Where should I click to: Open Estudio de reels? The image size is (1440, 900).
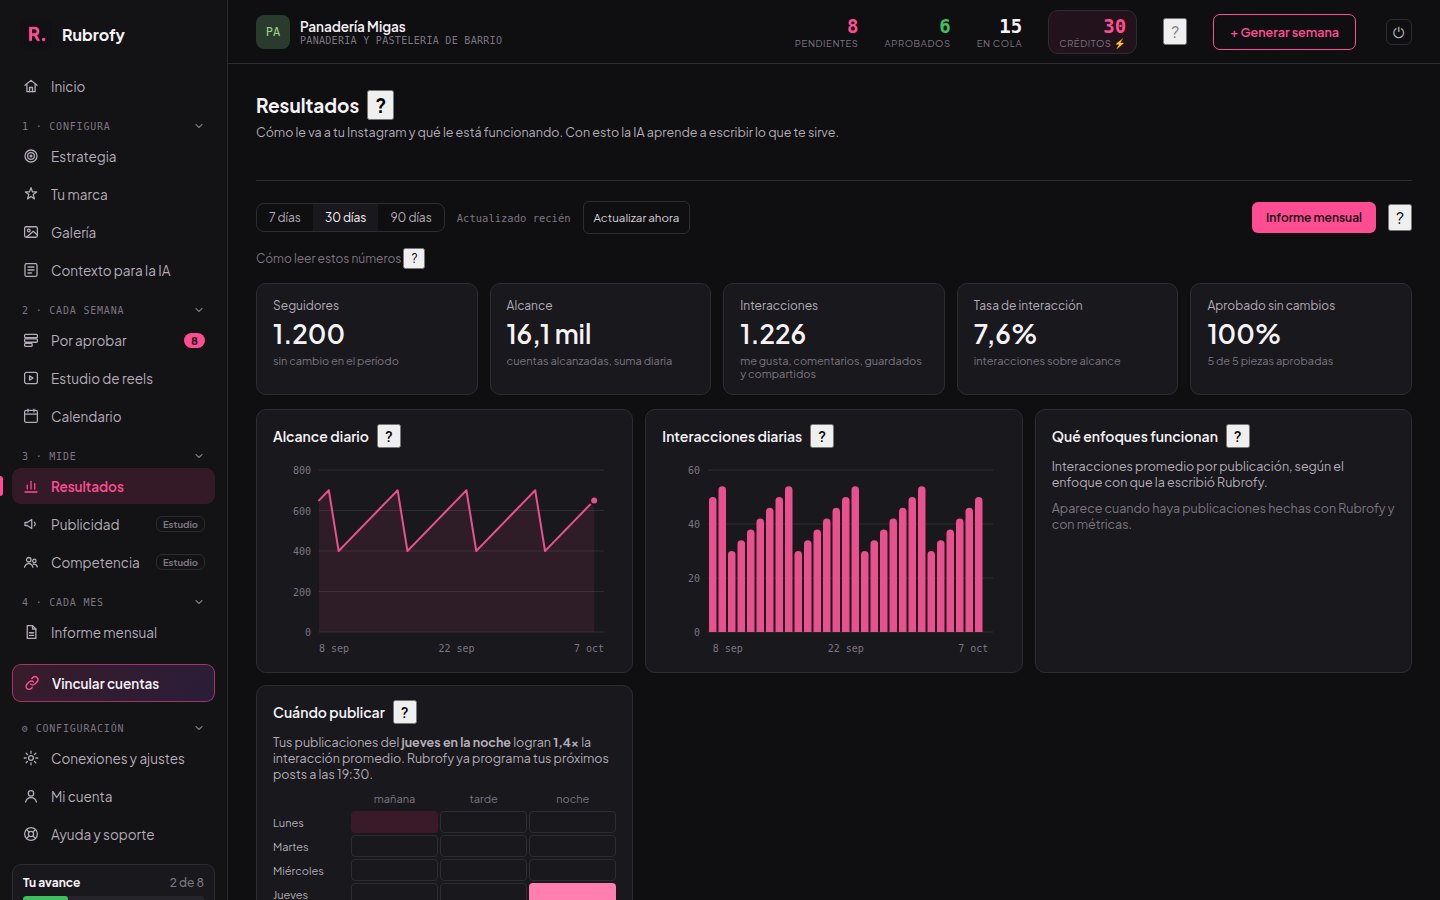coord(113,379)
